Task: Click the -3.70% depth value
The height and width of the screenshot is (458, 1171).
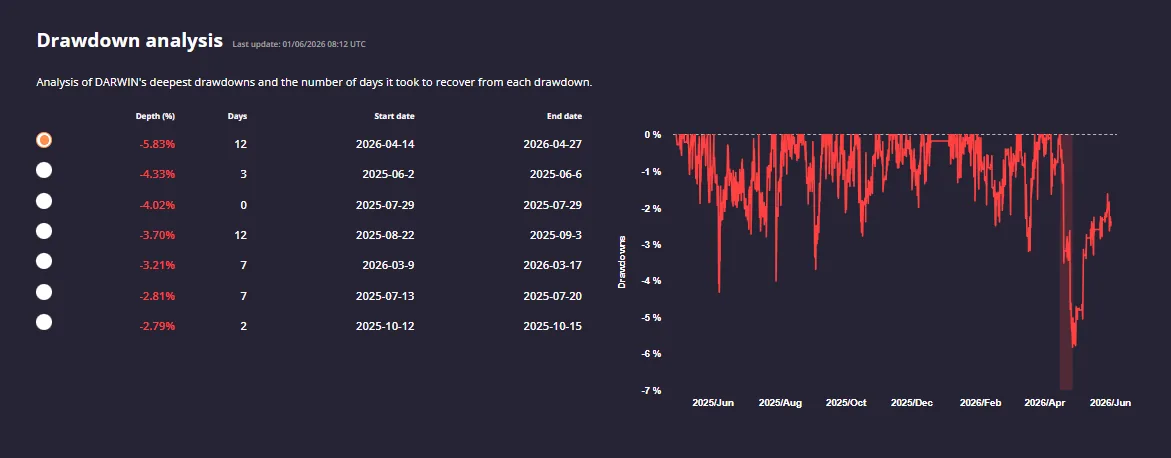Action: (158, 235)
